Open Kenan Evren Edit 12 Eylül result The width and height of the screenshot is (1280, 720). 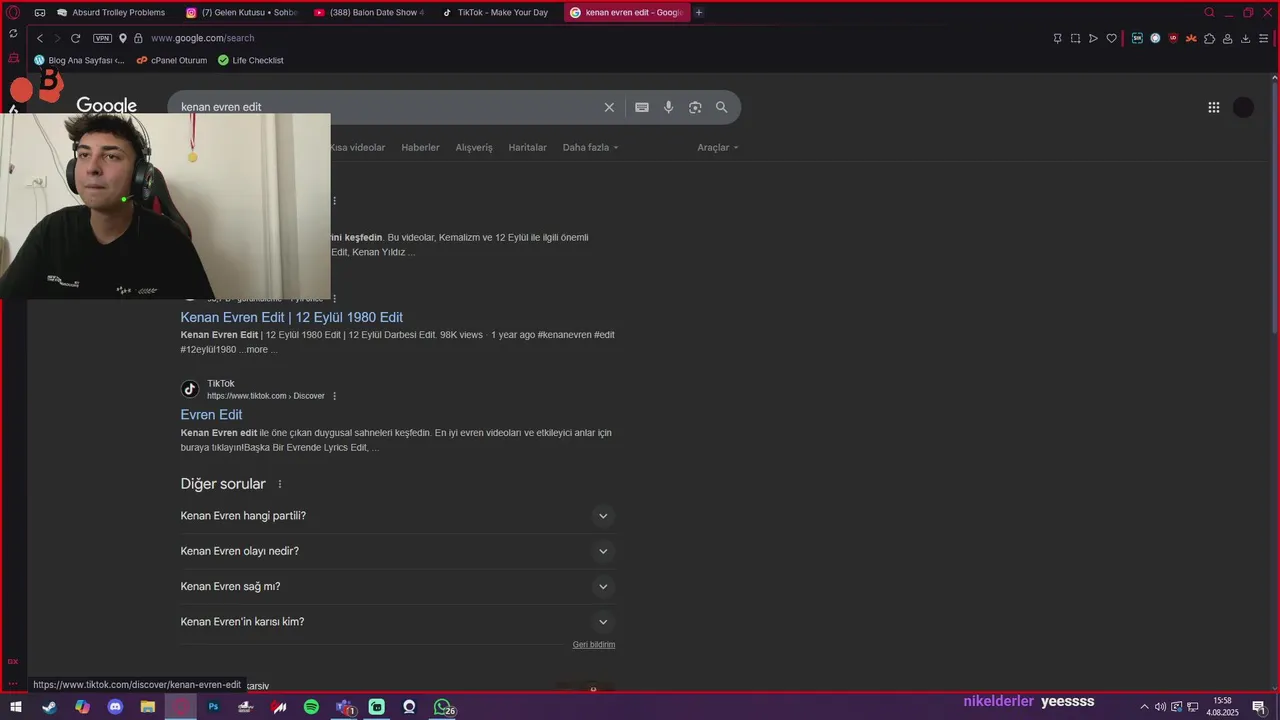pyautogui.click(x=292, y=317)
